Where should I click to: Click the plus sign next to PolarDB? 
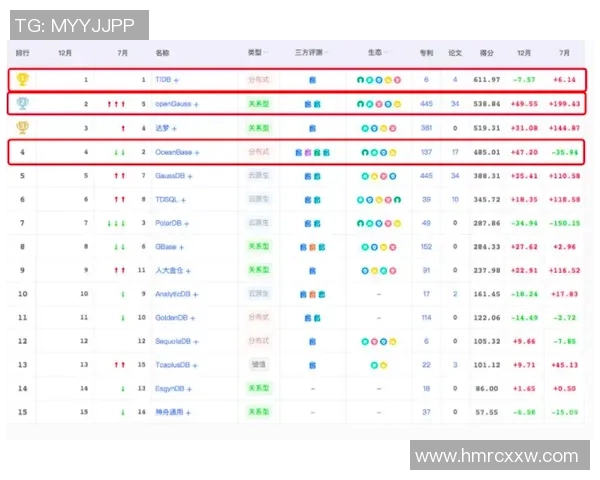click(x=187, y=223)
